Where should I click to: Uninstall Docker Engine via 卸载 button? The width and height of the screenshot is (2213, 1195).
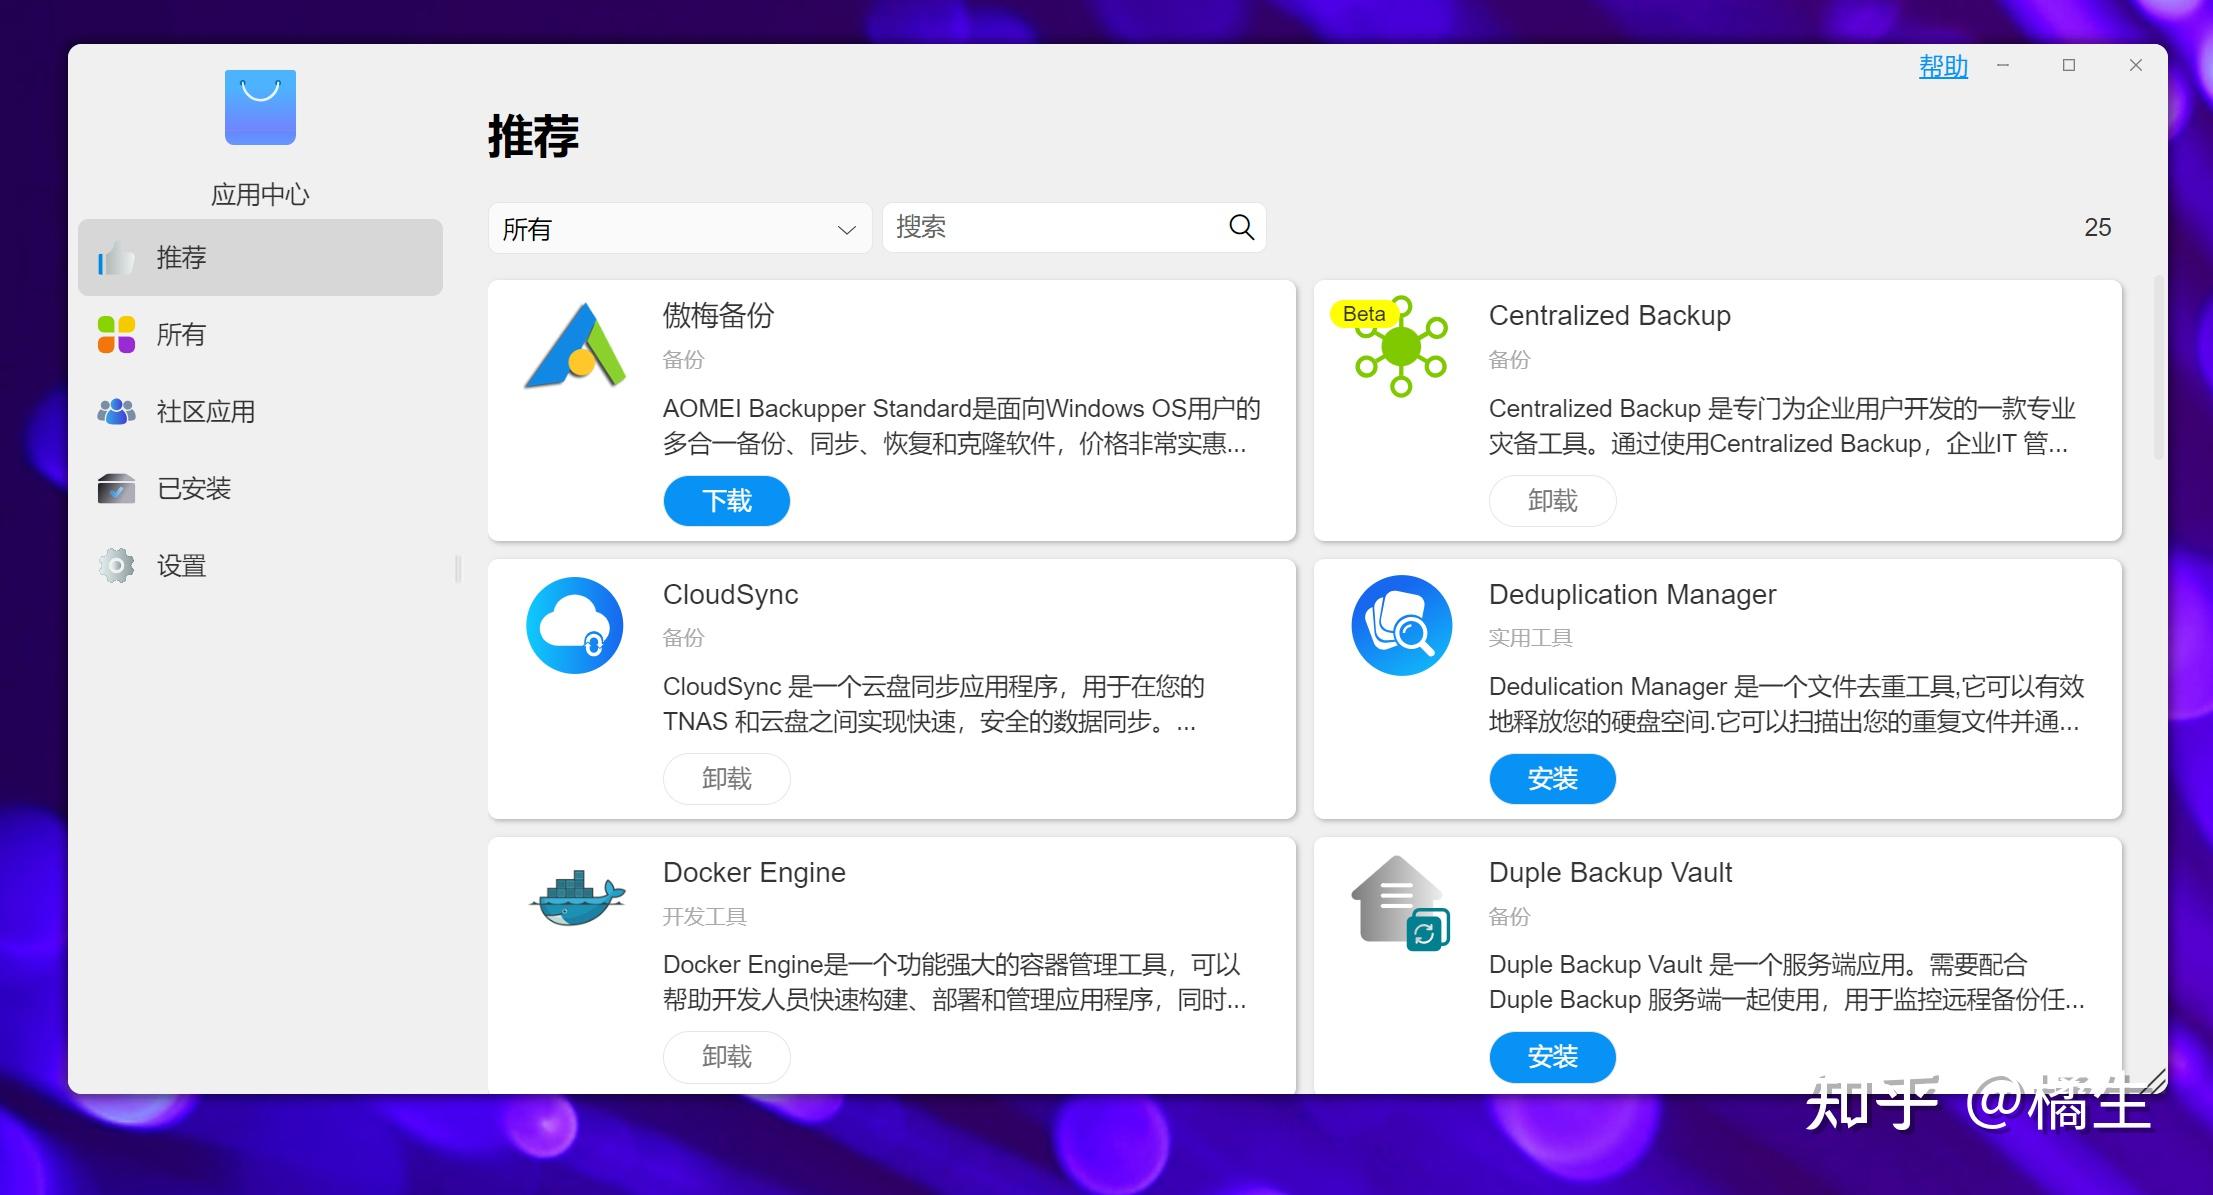point(727,1057)
